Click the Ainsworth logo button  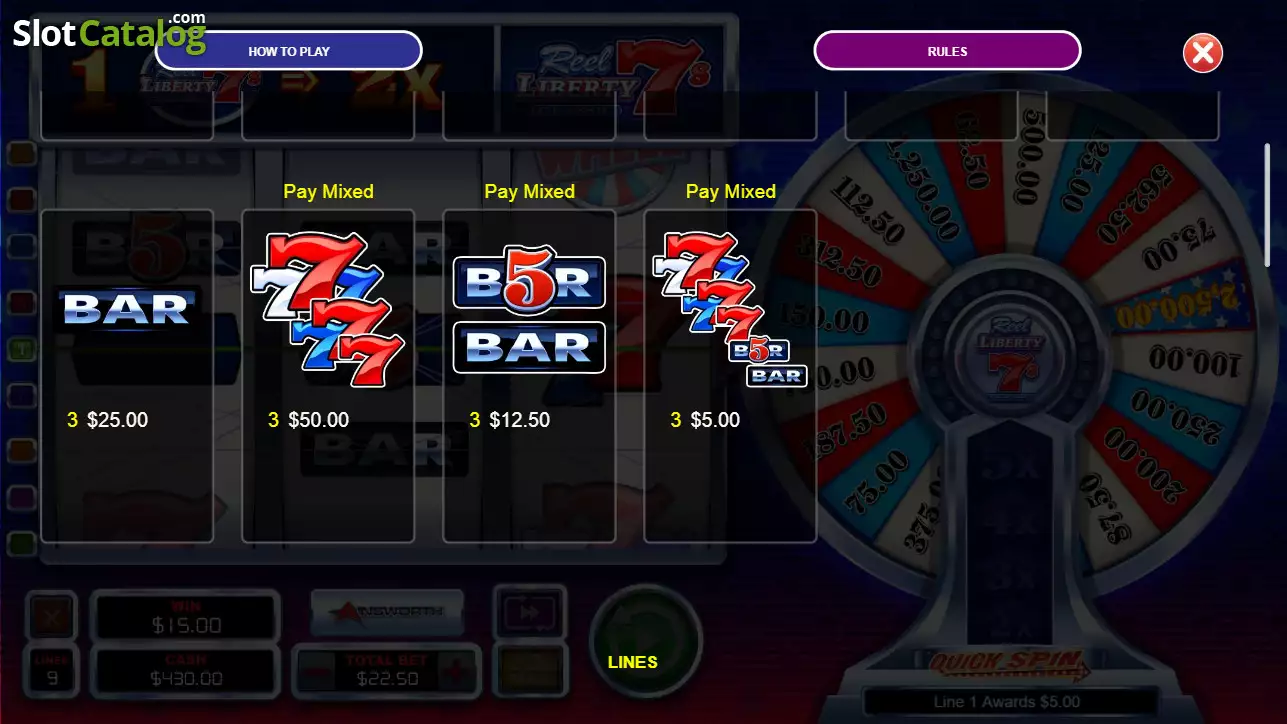(387, 611)
